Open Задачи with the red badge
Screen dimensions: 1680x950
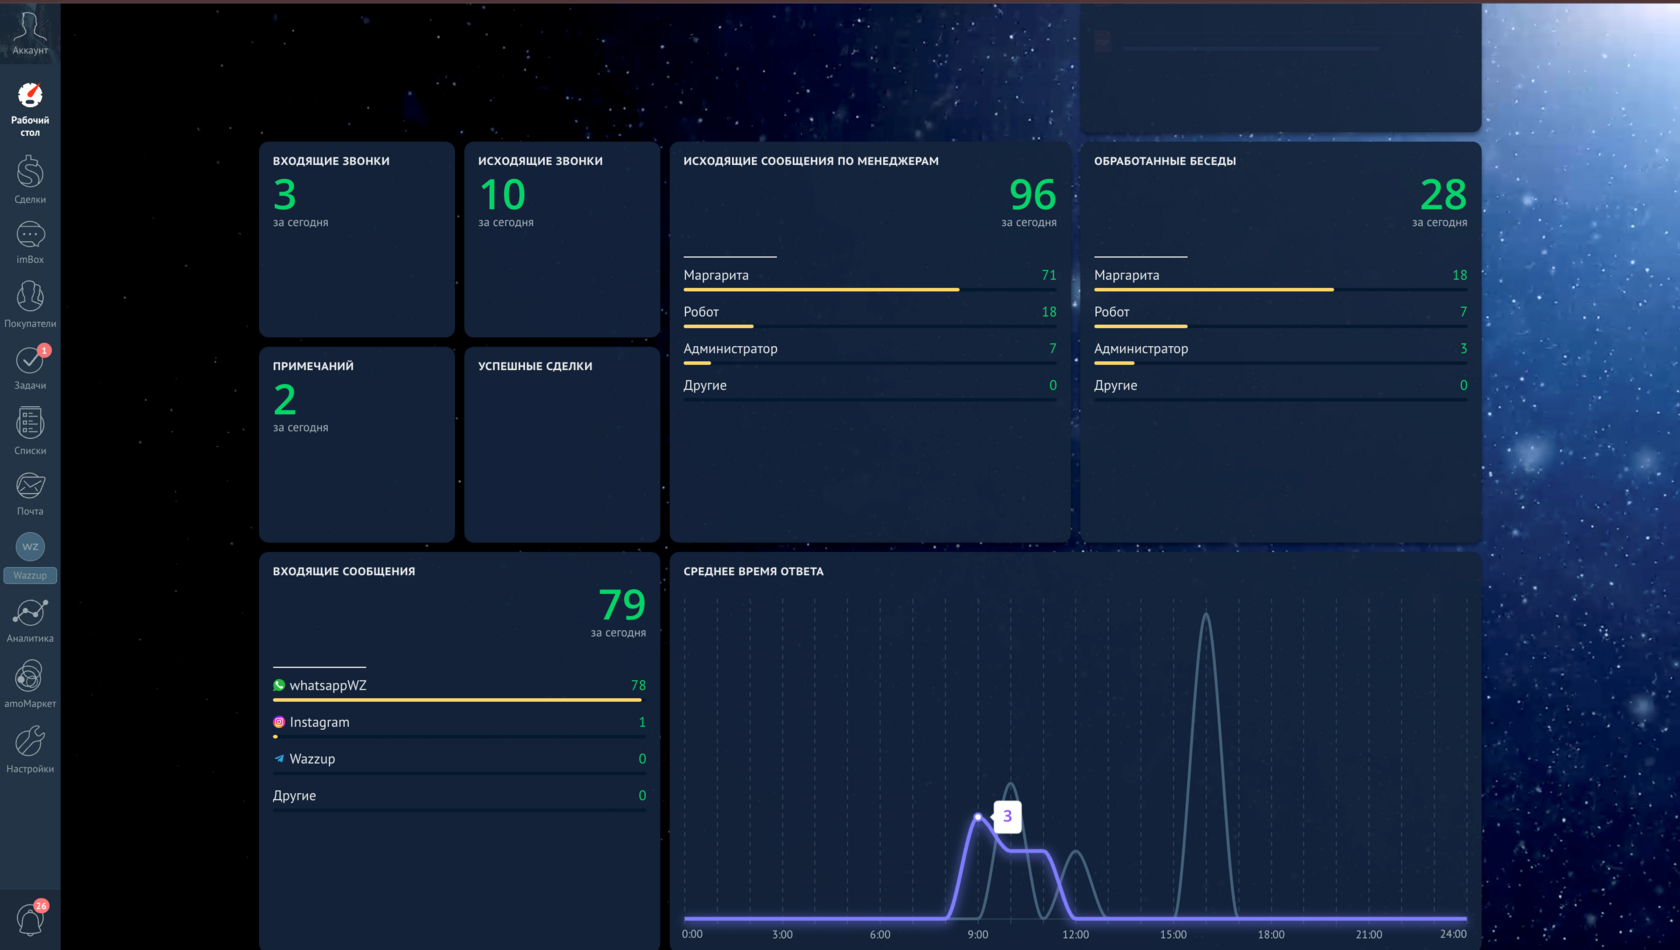point(30,367)
